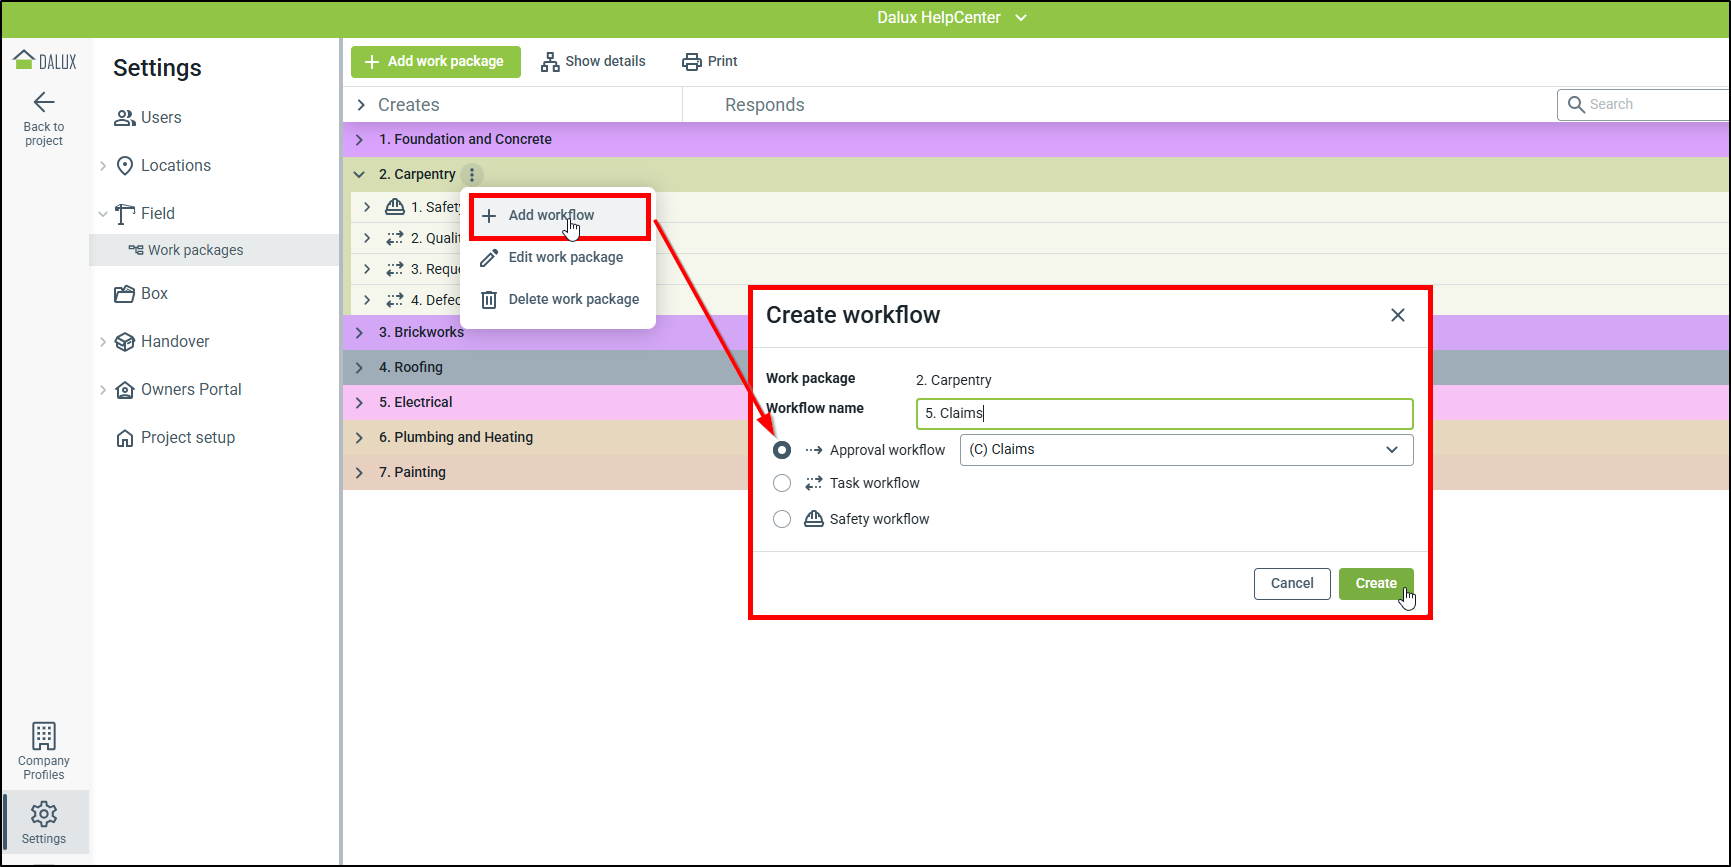Choose Edit work package from context menu
The width and height of the screenshot is (1731, 867).
[x=565, y=258]
